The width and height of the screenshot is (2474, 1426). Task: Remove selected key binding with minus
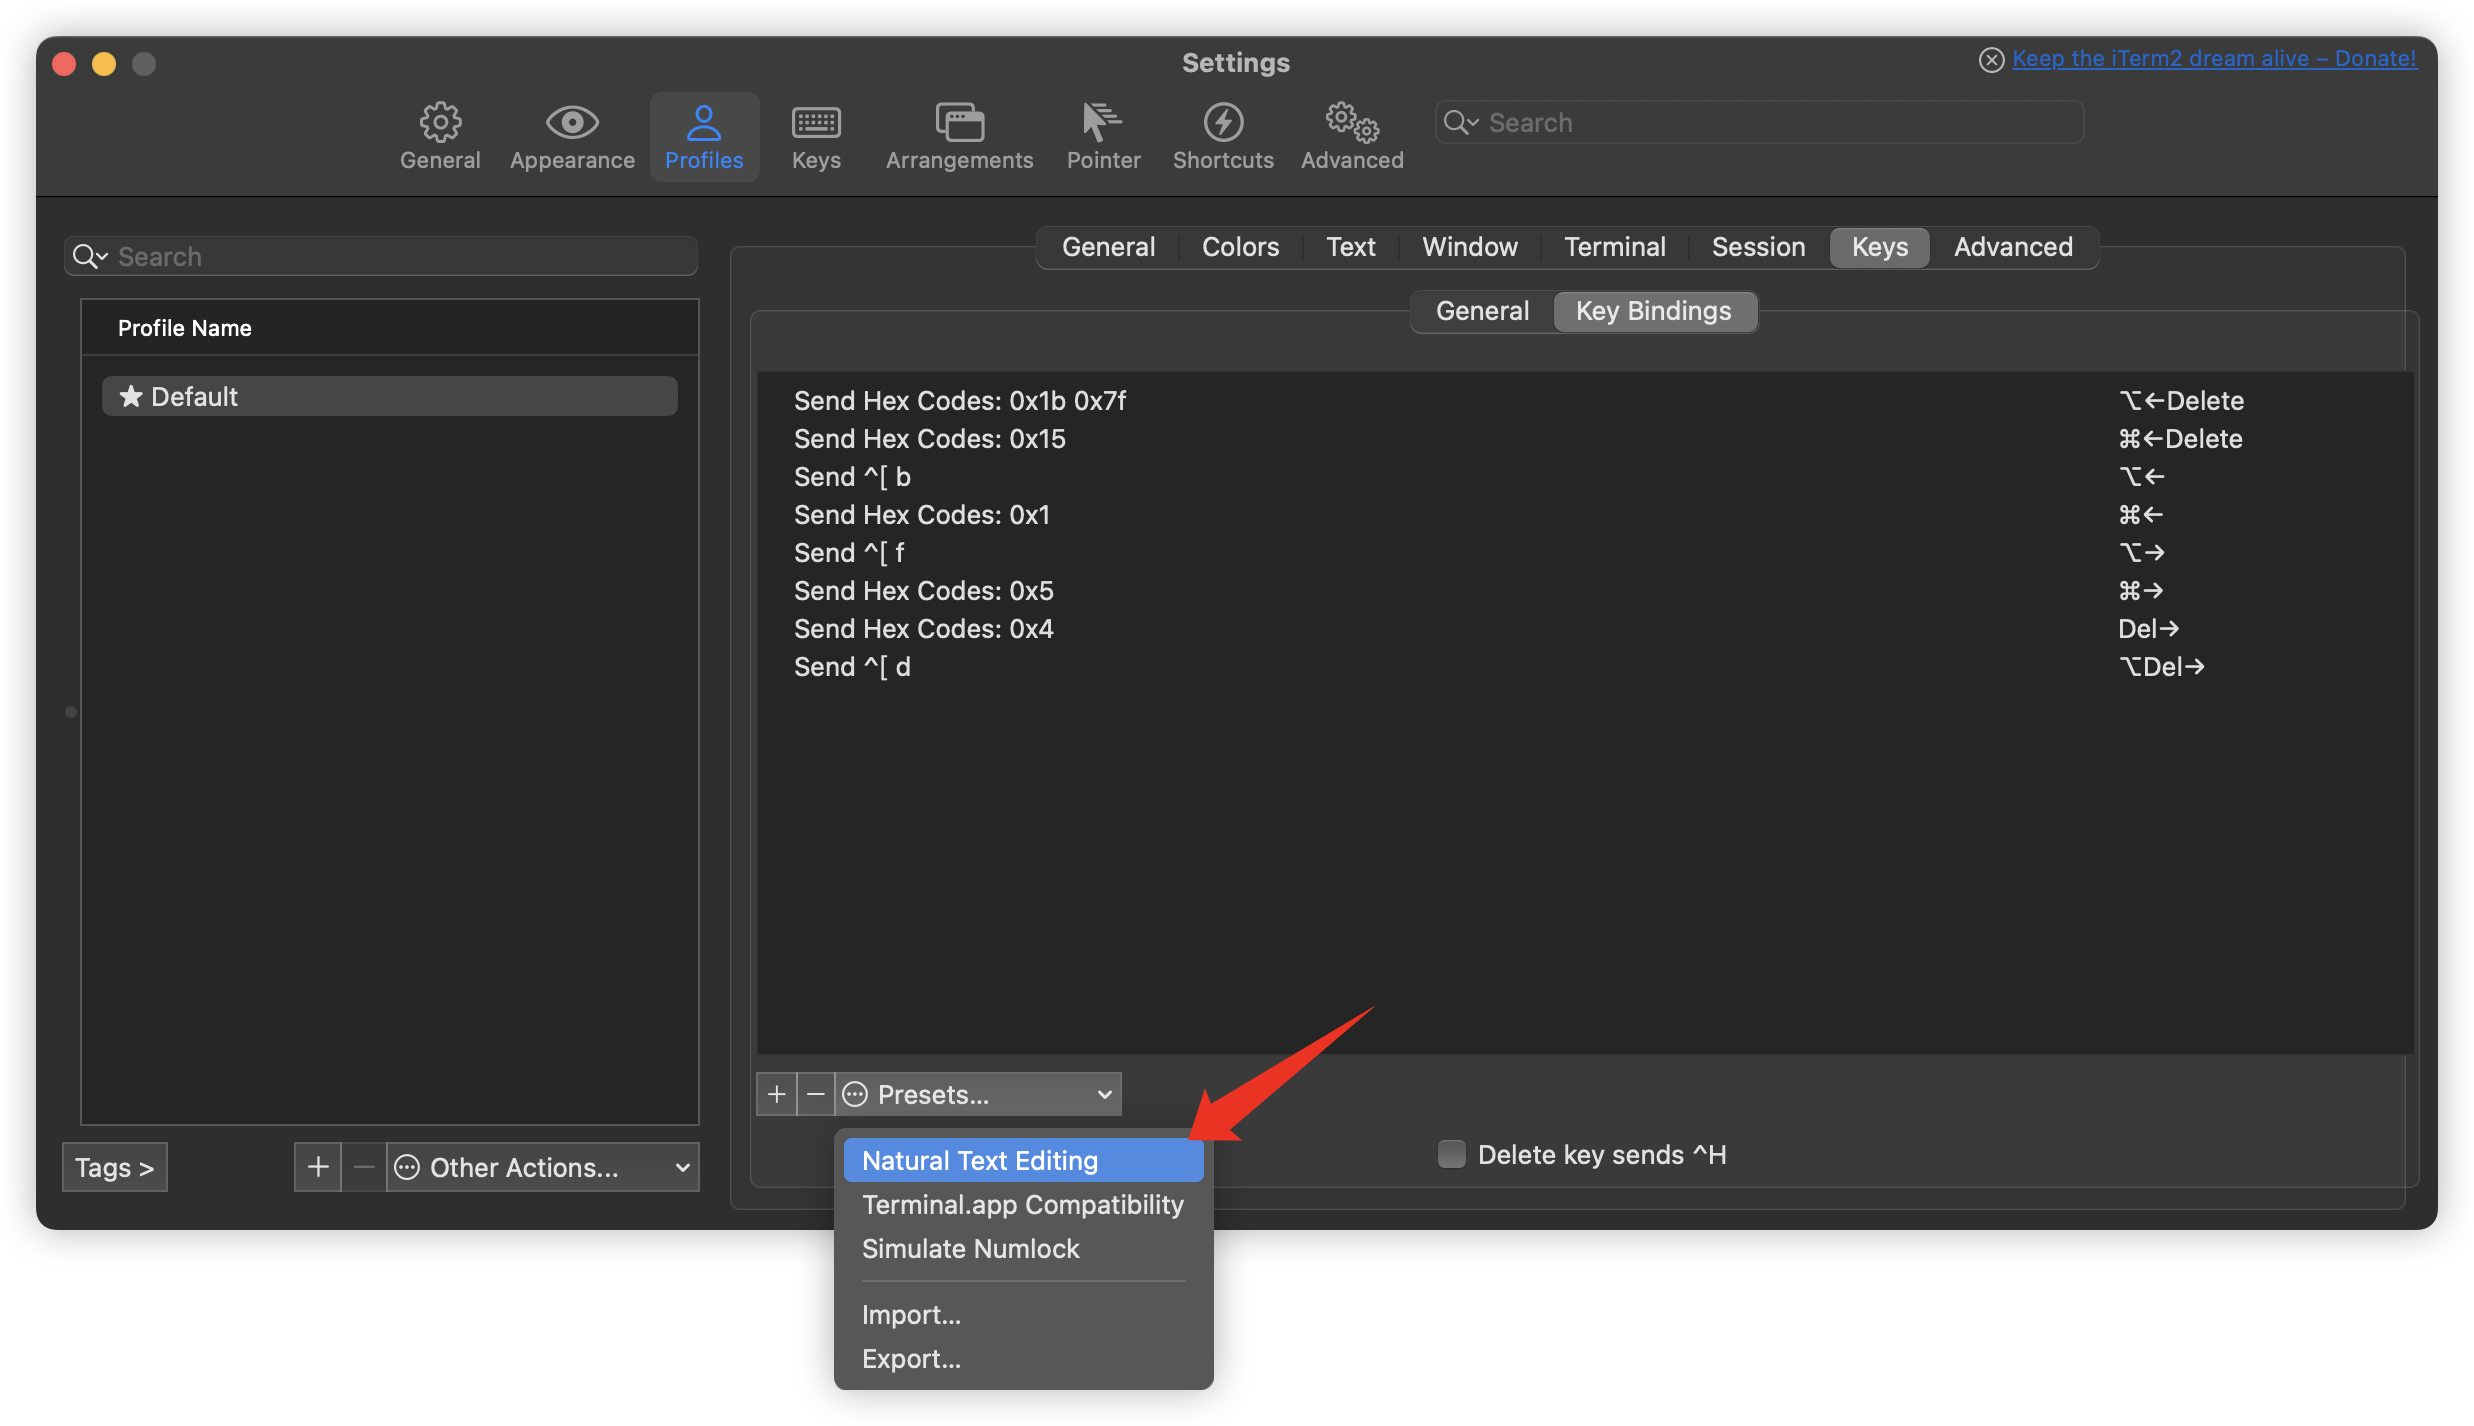click(x=816, y=1095)
